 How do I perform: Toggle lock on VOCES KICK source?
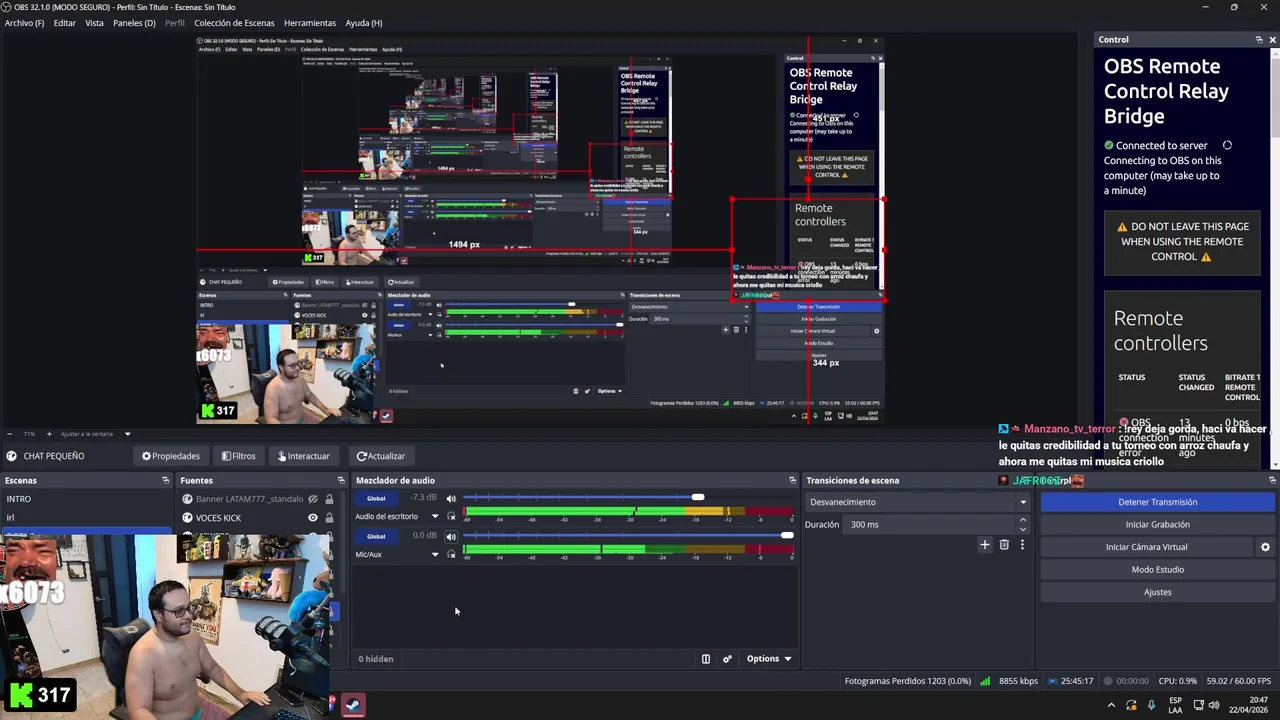point(329,518)
